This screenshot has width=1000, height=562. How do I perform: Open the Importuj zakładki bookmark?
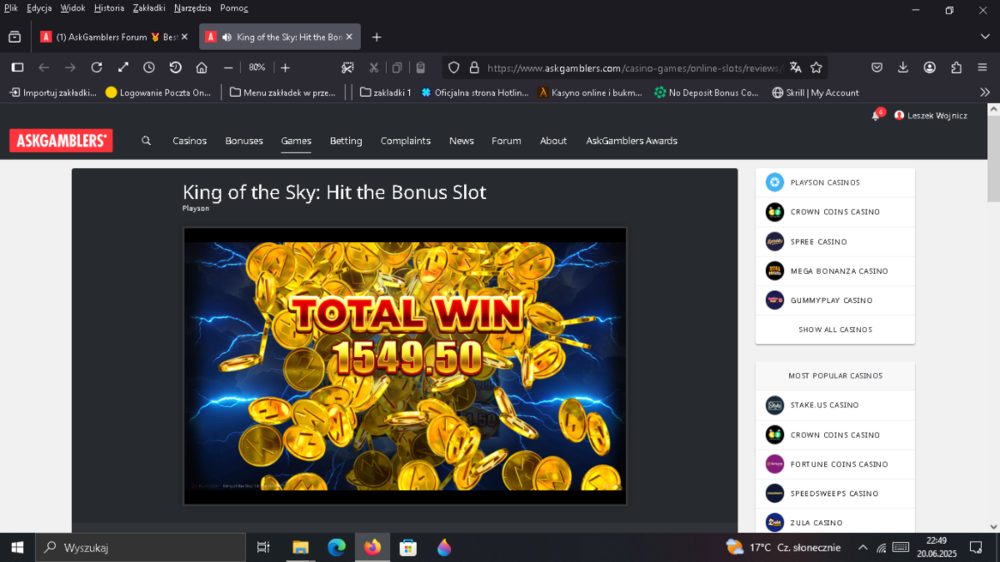click(x=52, y=92)
